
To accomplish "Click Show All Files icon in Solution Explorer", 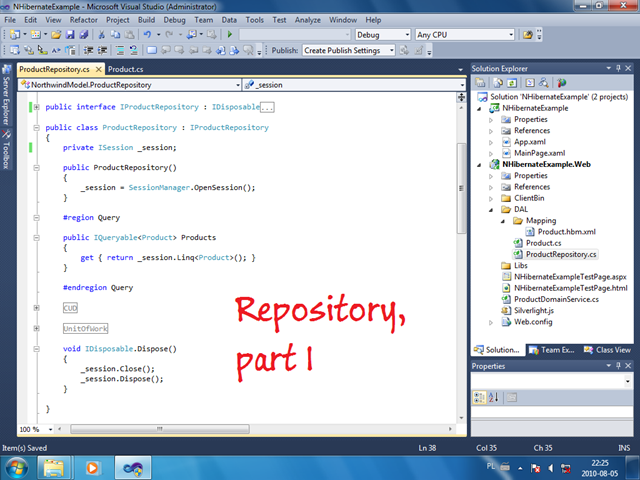I will (498, 83).
